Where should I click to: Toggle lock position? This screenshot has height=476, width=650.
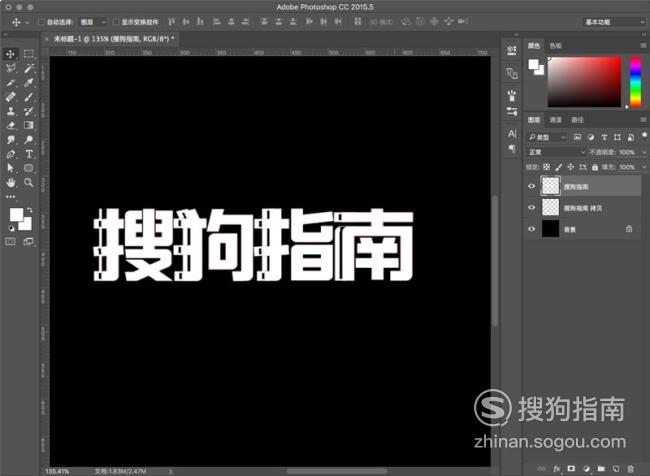tap(570, 167)
